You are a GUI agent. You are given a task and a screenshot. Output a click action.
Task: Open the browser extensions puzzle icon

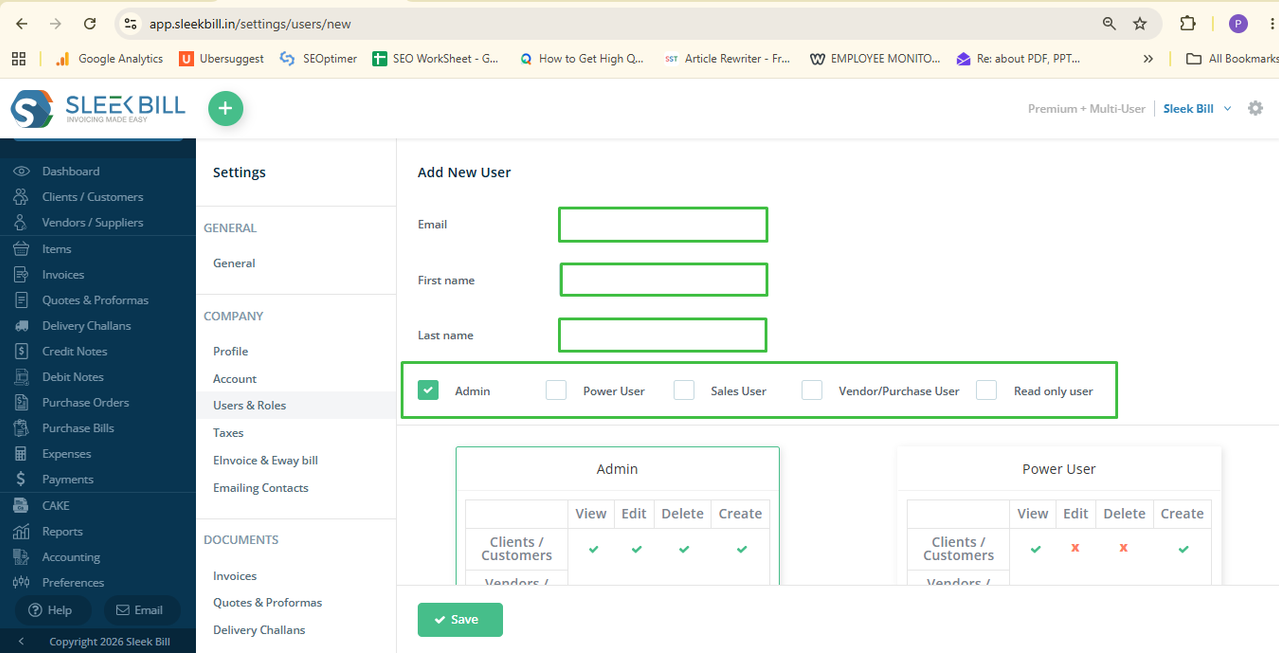1188,23
